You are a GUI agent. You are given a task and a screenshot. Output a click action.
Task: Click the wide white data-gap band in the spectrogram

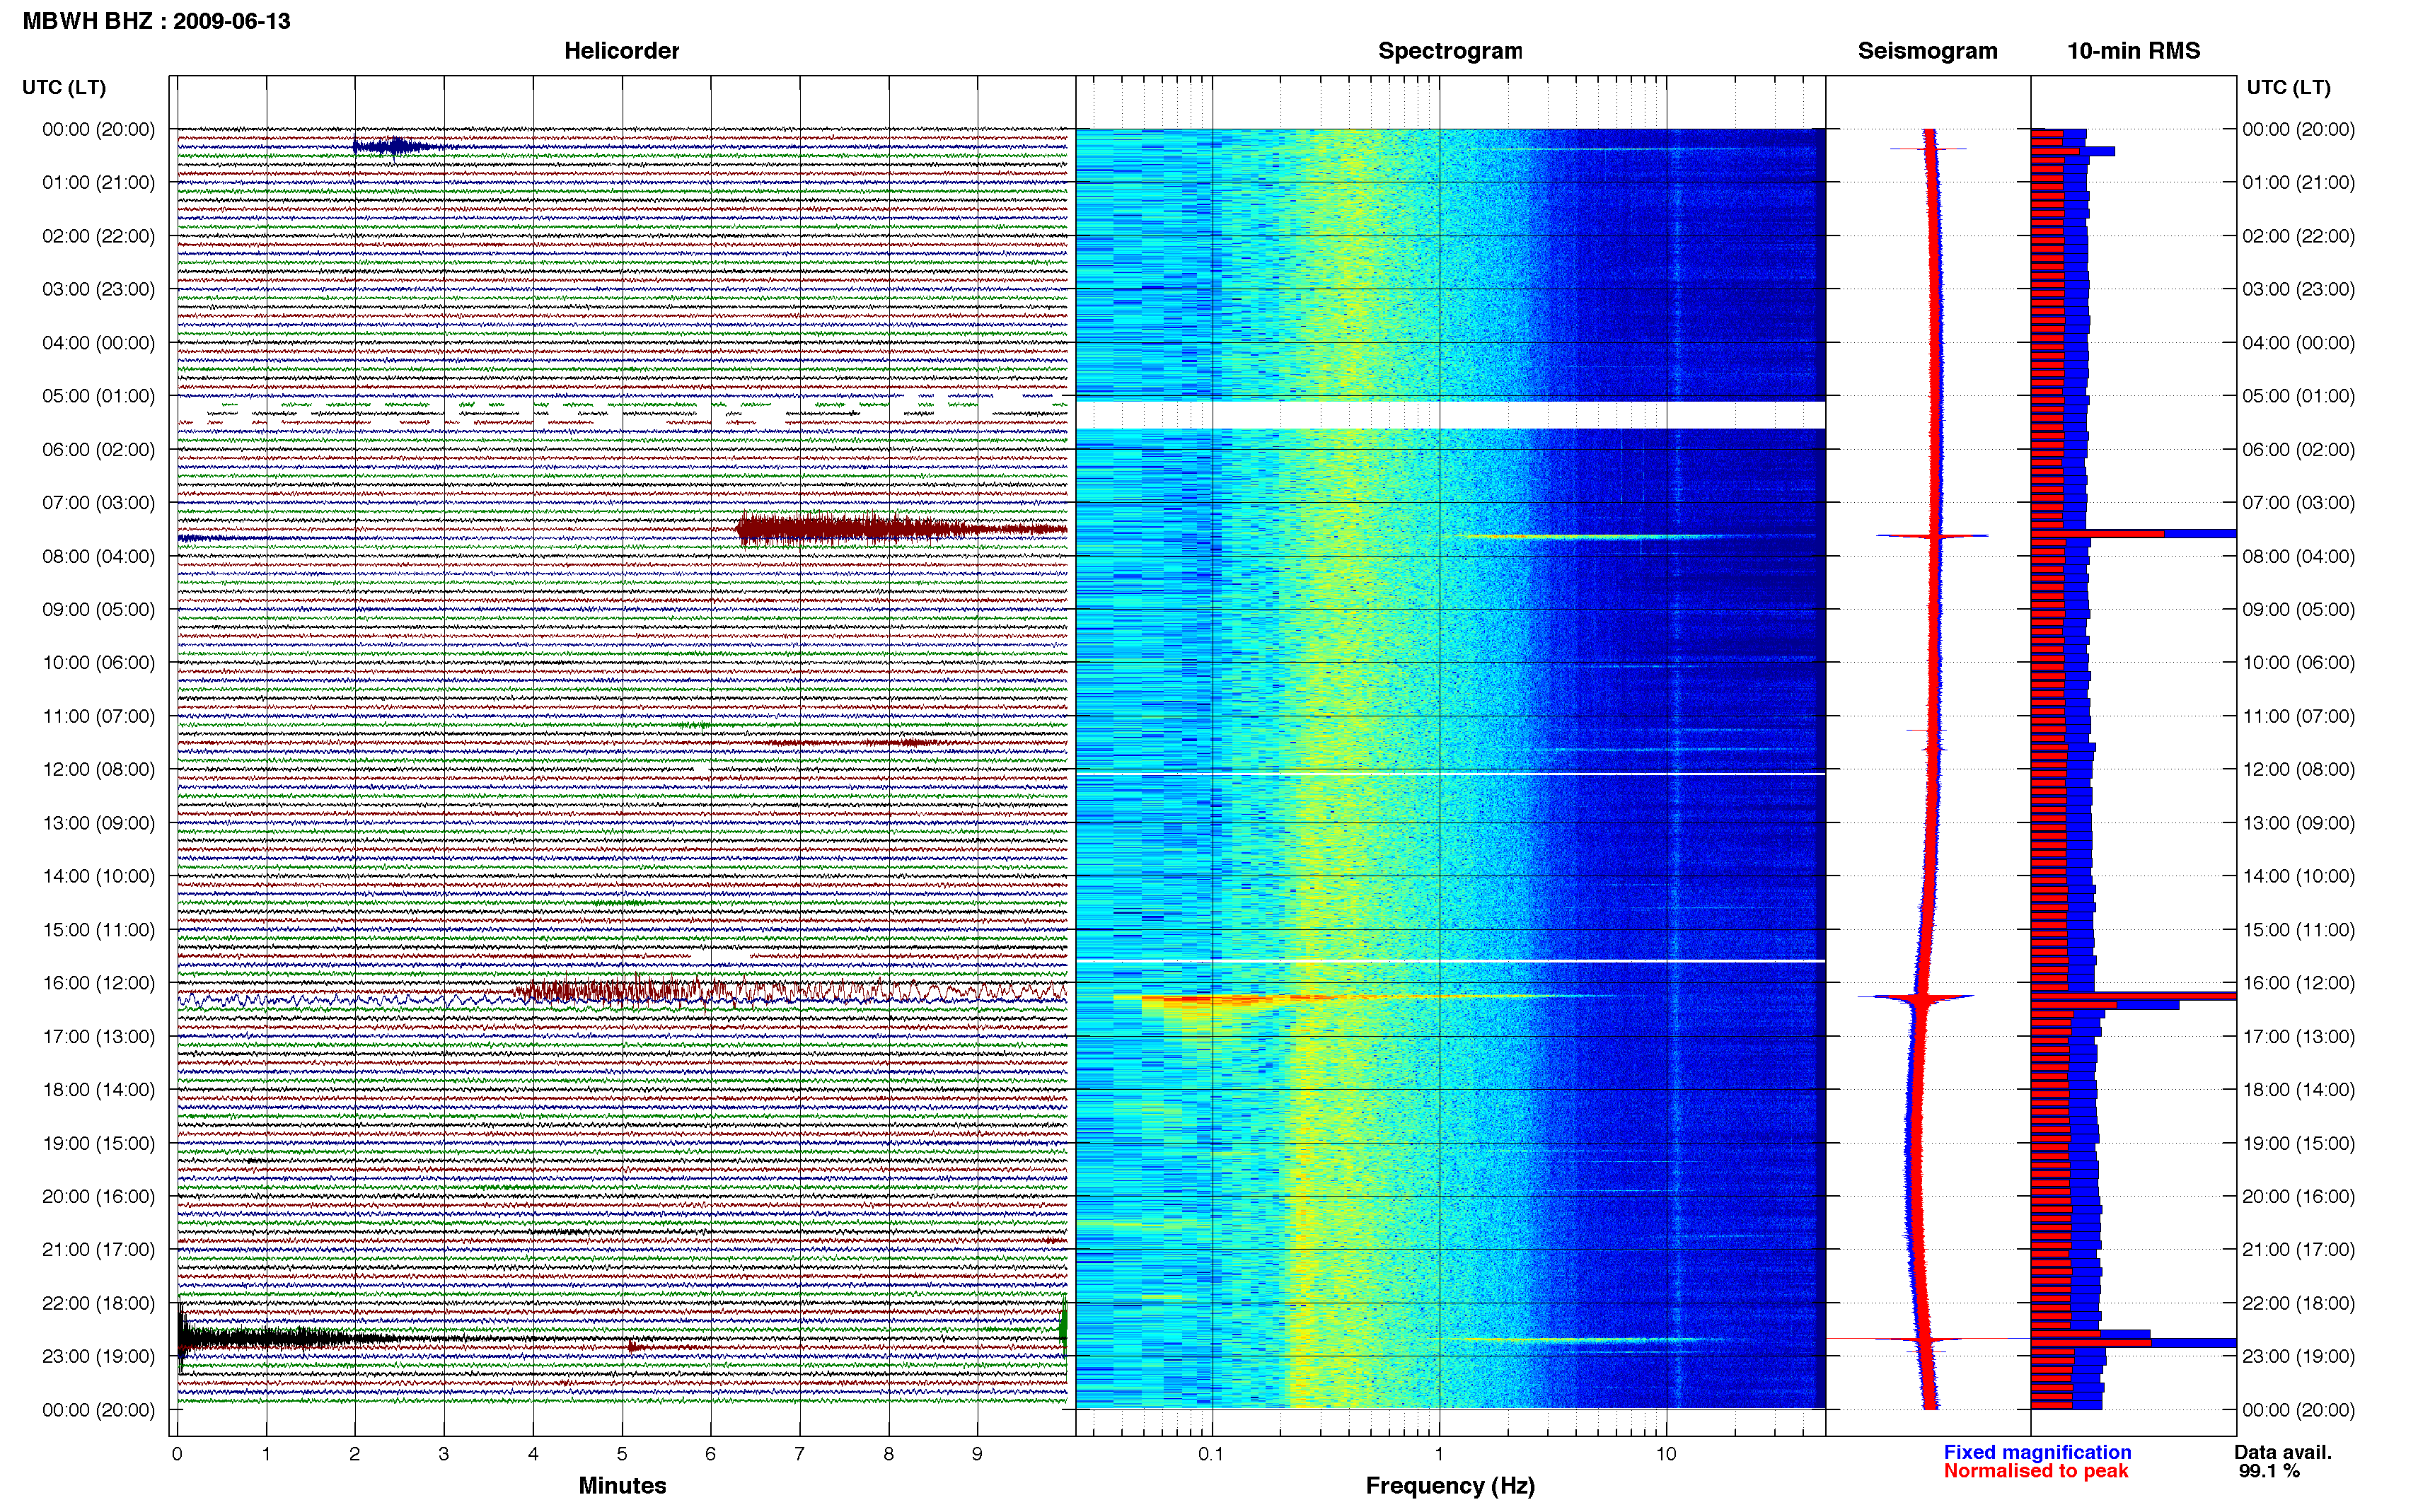click(1450, 415)
